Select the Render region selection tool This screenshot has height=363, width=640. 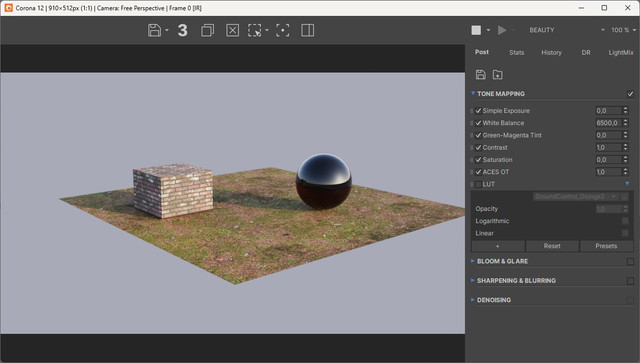[x=255, y=30]
